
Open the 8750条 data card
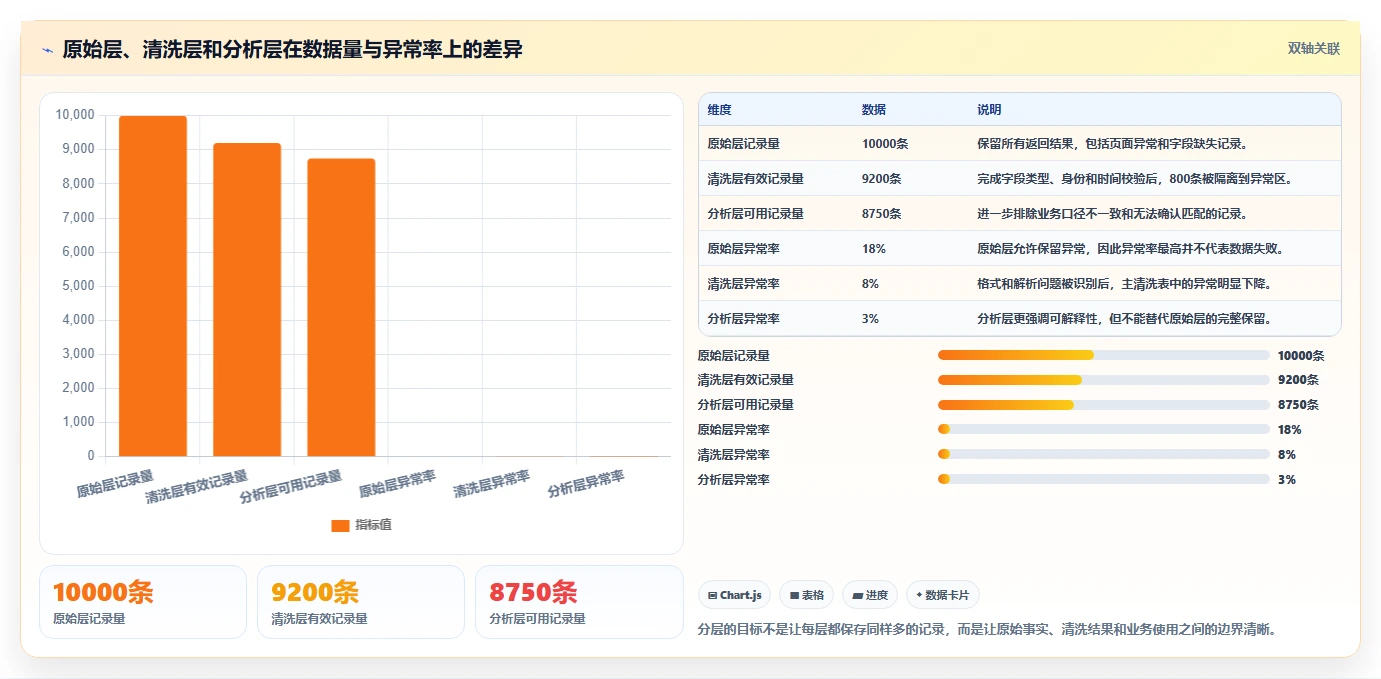(579, 602)
